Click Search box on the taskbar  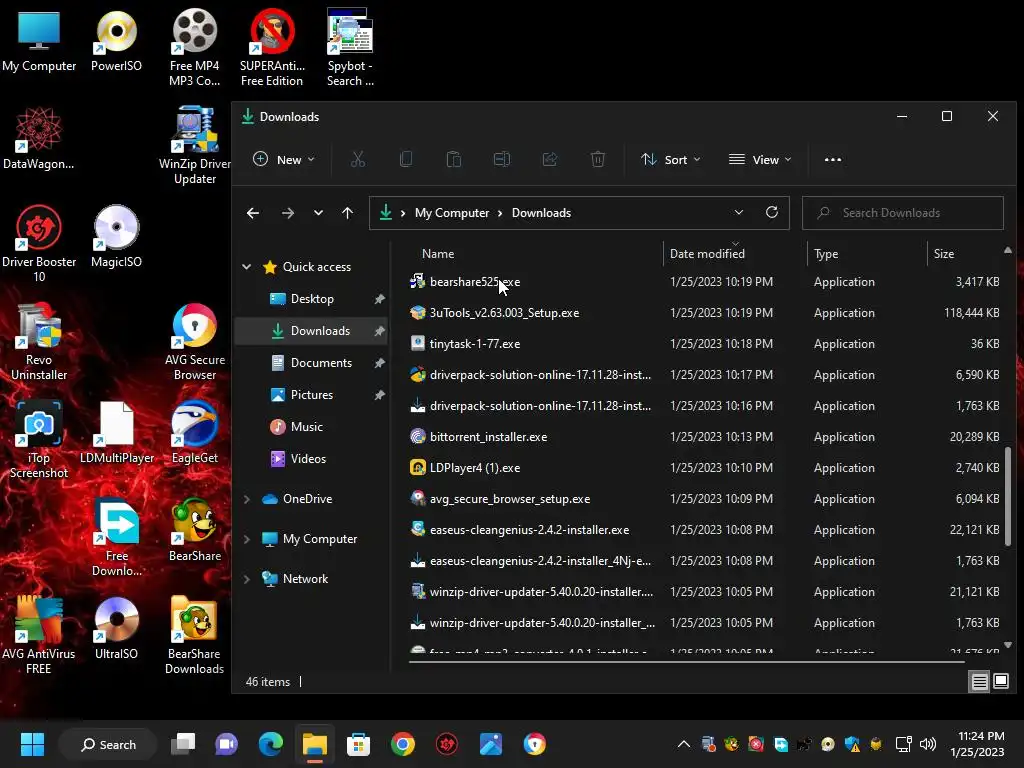108,744
